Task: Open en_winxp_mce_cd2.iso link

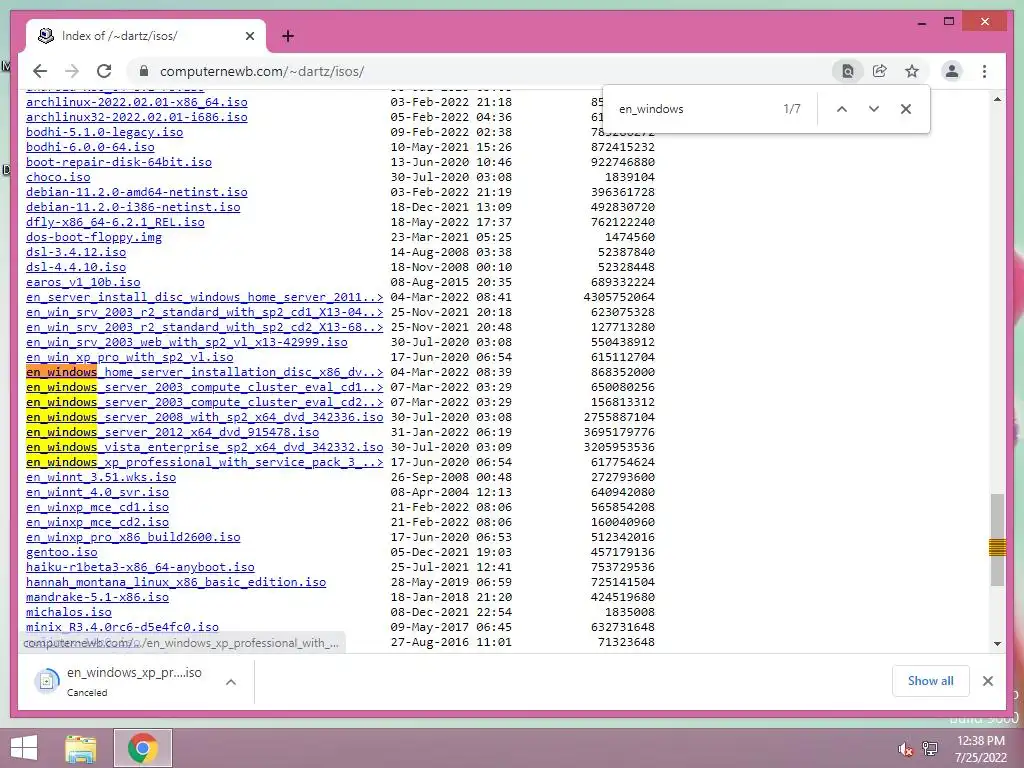Action: [x=97, y=522]
